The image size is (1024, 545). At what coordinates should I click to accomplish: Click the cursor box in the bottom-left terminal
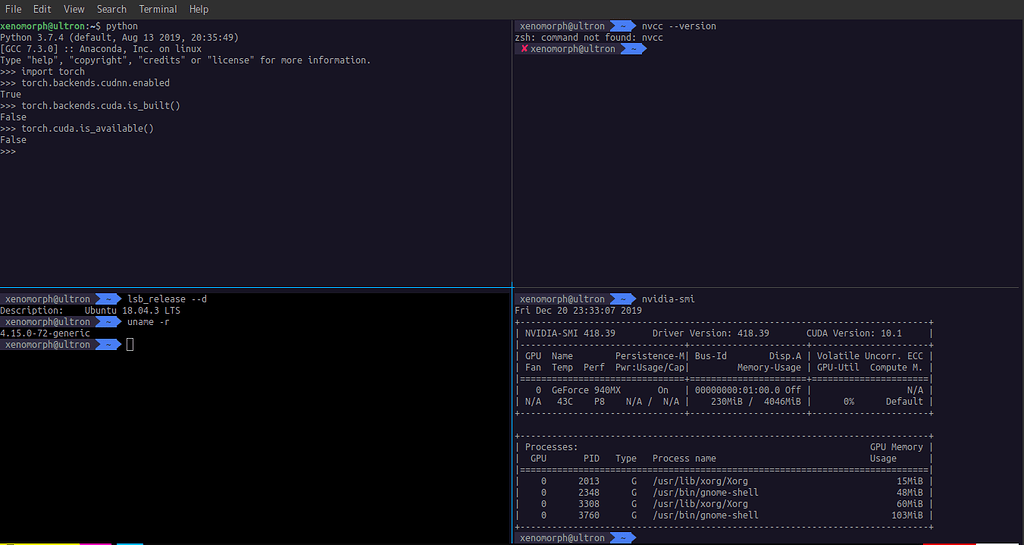click(130, 345)
